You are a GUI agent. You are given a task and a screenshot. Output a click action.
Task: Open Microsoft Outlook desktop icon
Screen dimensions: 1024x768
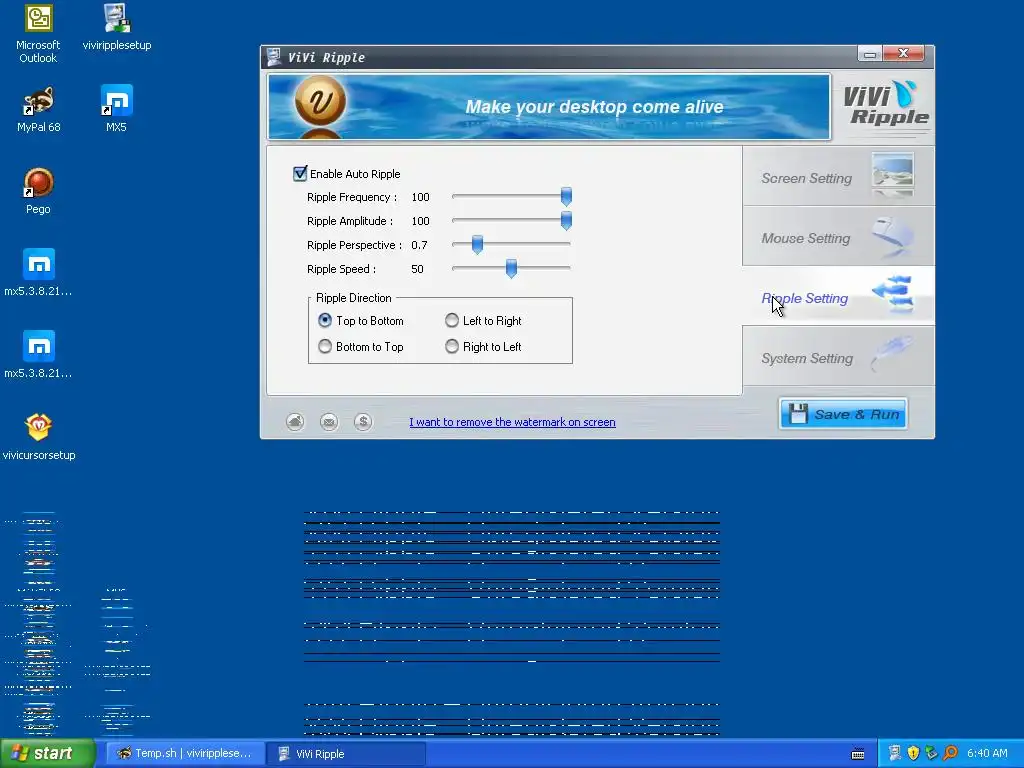click(38, 34)
